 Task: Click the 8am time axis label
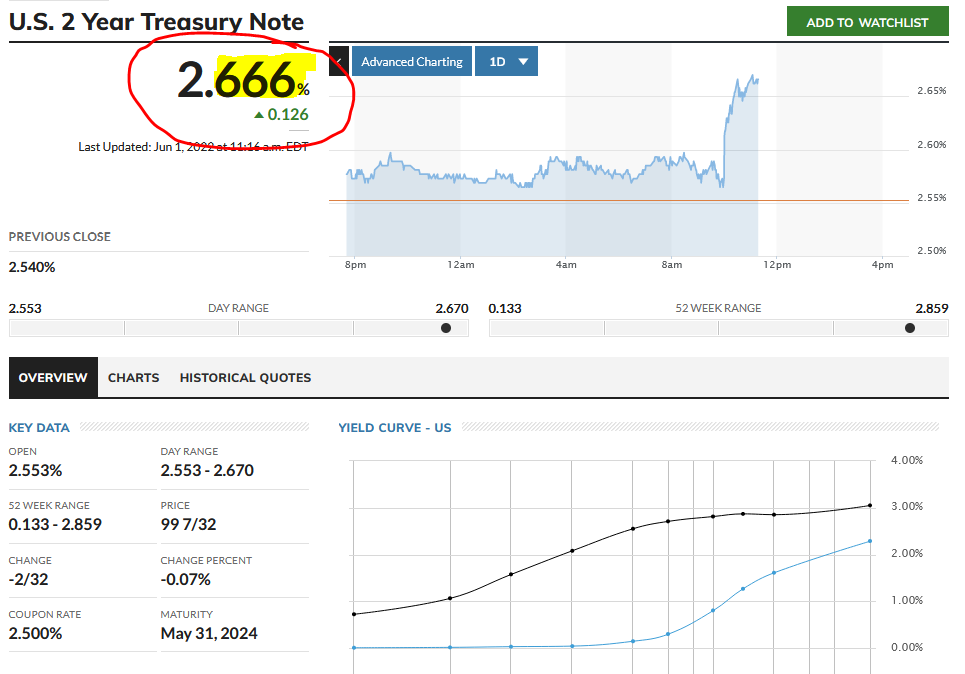pyautogui.click(x=672, y=265)
